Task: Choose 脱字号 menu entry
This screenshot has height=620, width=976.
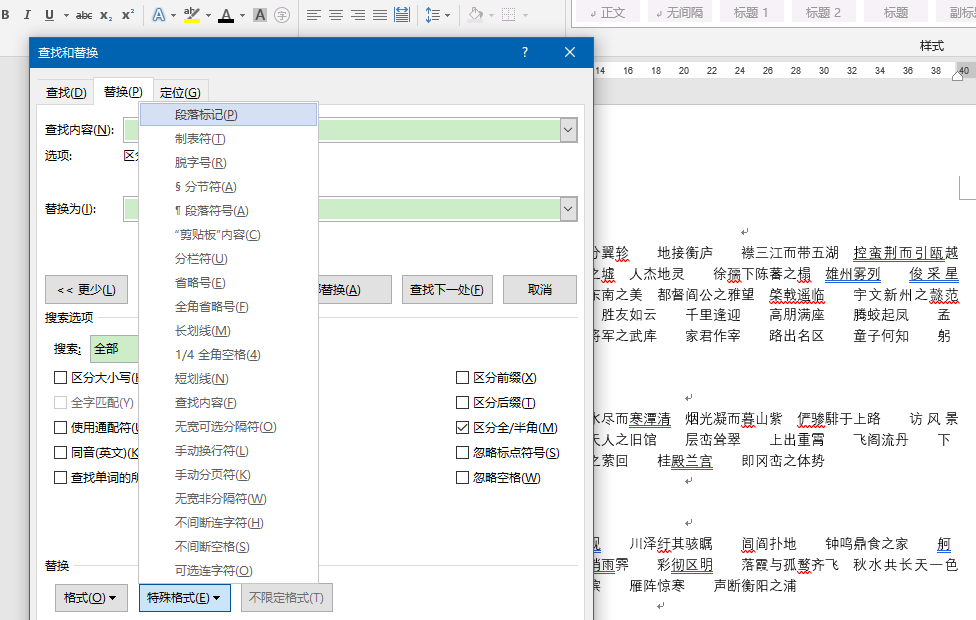Action: click(228, 162)
